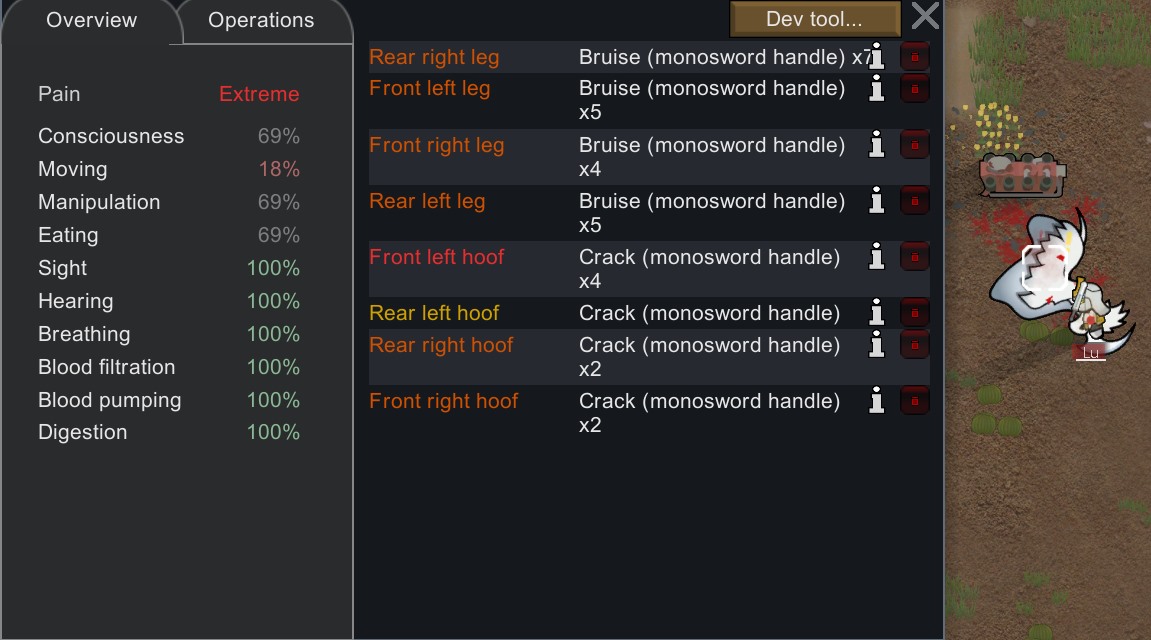The width and height of the screenshot is (1151, 640).
Task: Show info for Rear left leg bruise
Action: [876, 201]
